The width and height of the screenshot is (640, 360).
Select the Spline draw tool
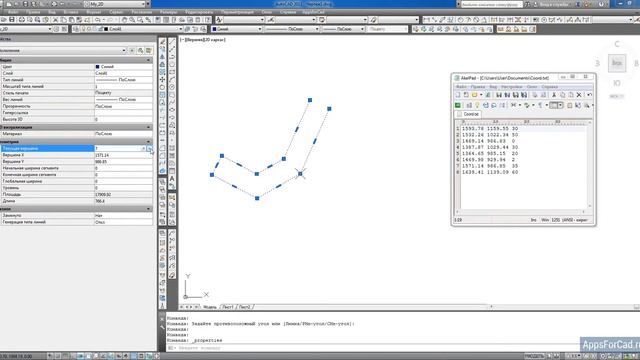[x=172, y=102]
